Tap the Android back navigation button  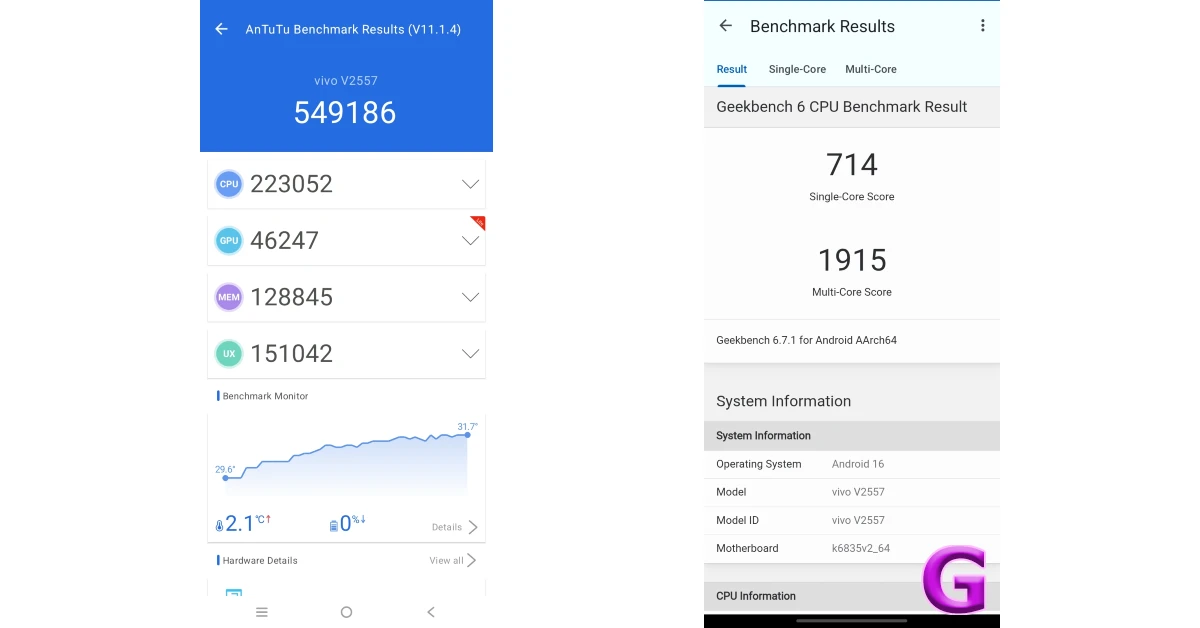point(431,612)
